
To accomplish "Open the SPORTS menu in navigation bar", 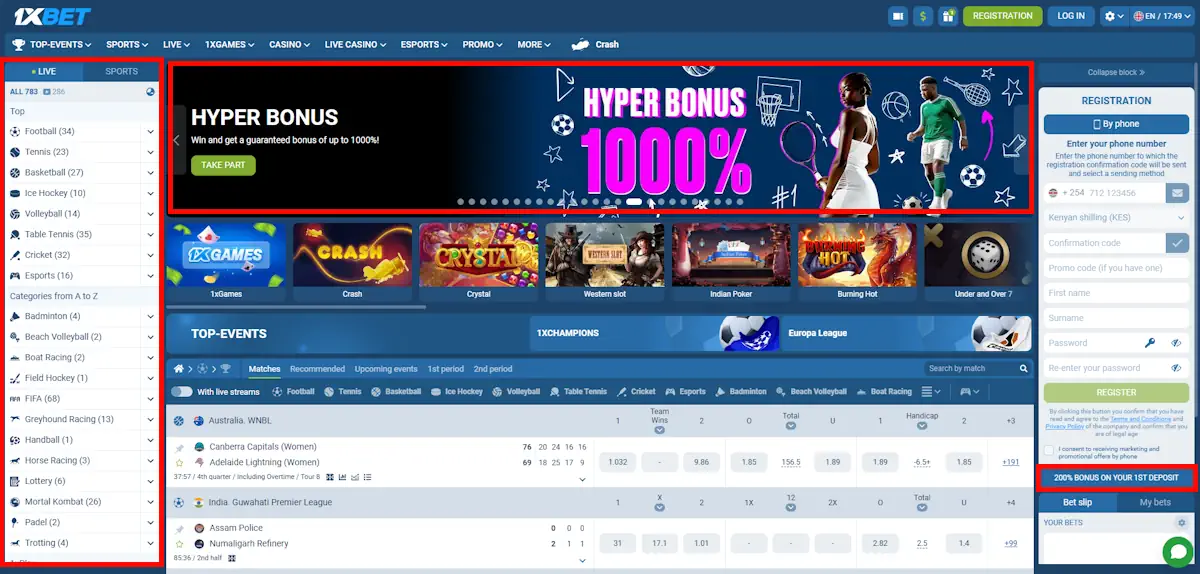I will (x=127, y=44).
